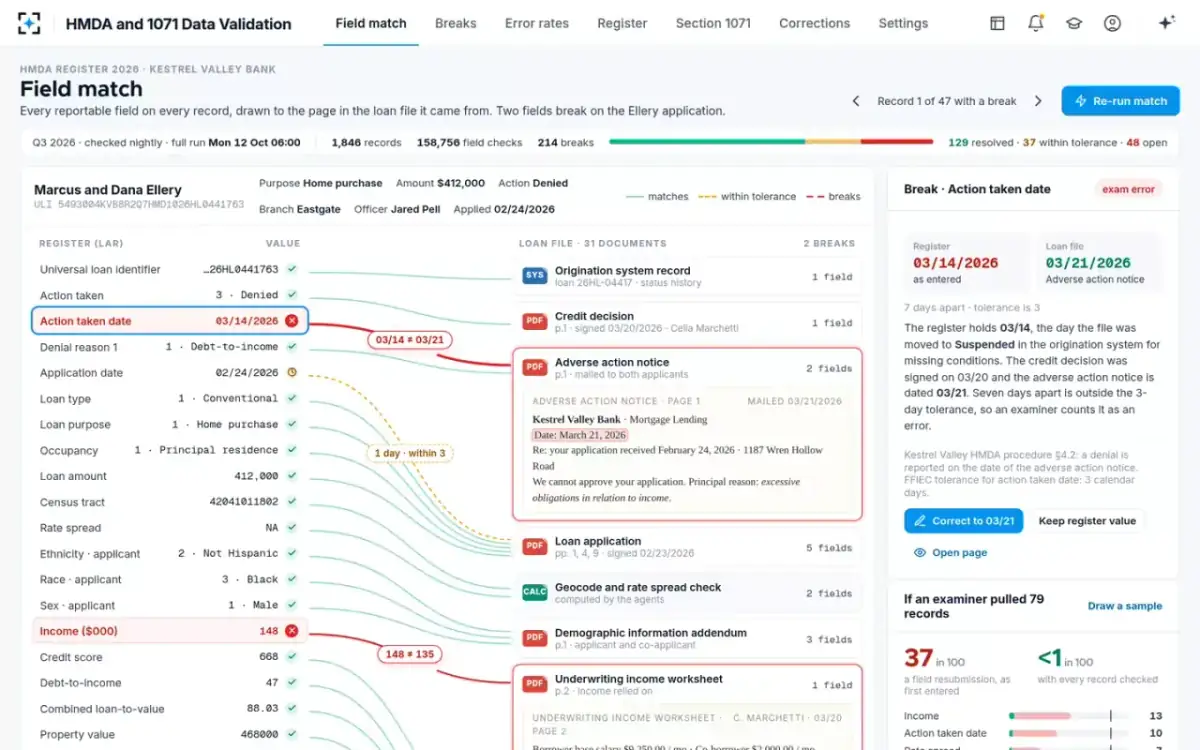This screenshot has width=1200, height=750.
Task: Click PDF icon of Loan application
Action: point(534,547)
